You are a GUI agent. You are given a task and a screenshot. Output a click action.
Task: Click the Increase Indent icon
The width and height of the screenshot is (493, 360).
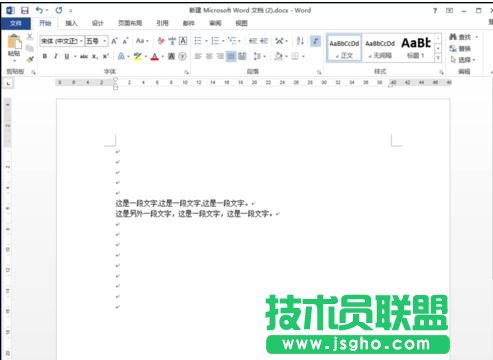tap(264, 41)
